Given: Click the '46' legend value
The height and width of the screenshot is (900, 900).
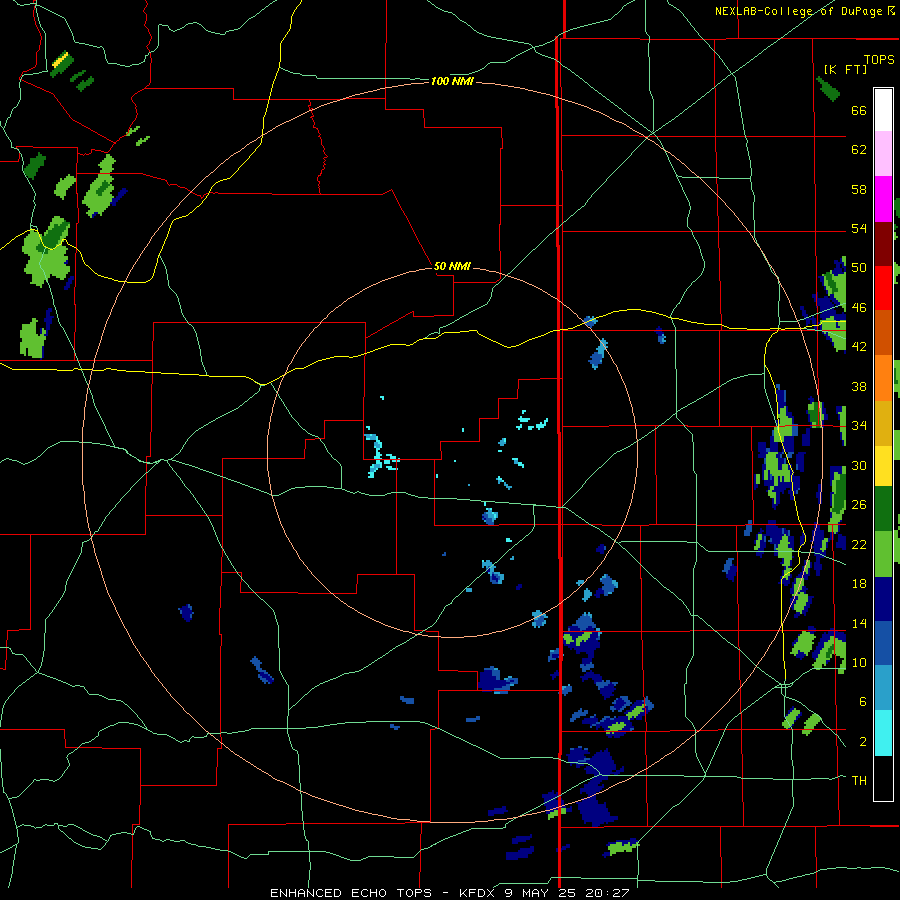Looking at the screenshot, I should (x=859, y=307).
